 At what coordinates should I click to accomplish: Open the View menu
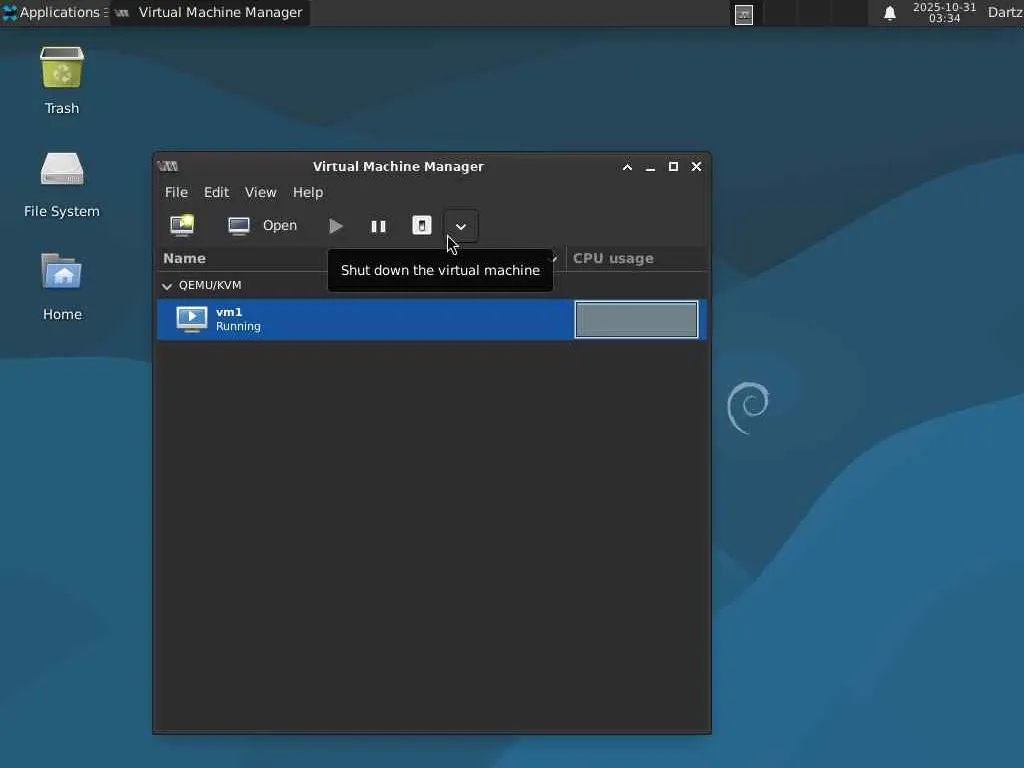pyautogui.click(x=261, y=192)
